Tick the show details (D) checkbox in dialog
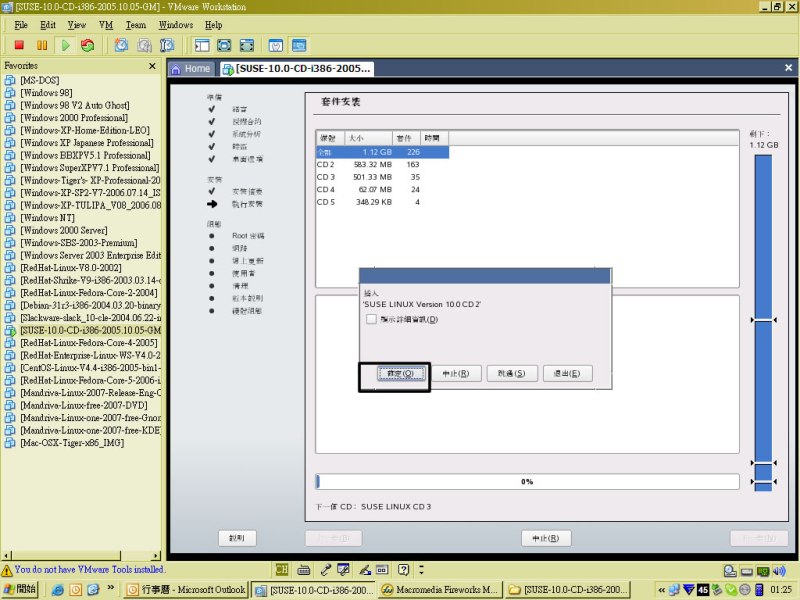Screen dimensions: 800x600 (371, 319)
